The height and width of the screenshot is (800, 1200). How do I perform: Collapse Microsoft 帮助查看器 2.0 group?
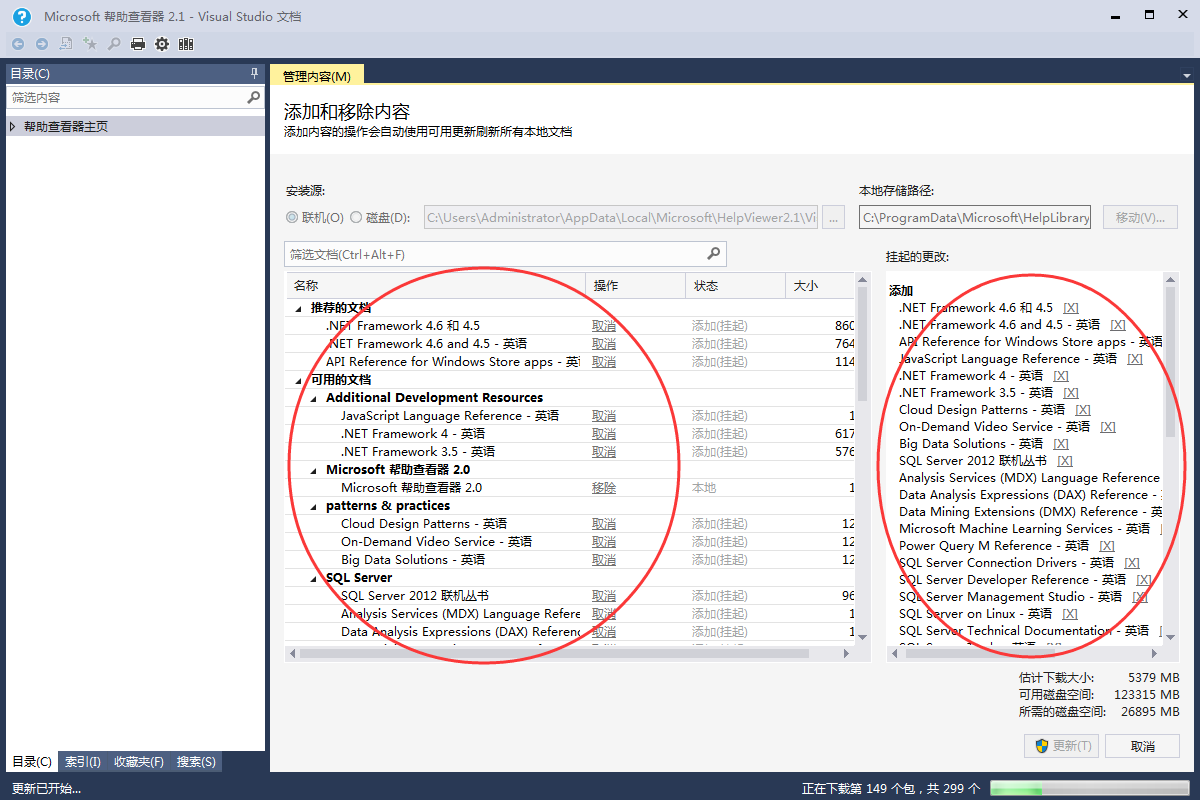314,470
